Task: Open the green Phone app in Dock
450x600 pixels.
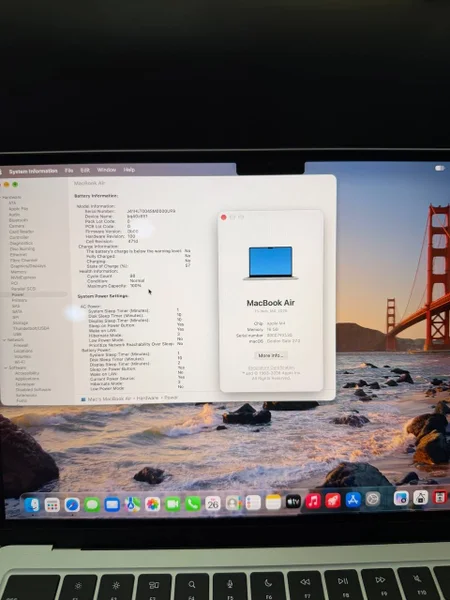Action: 192,504
